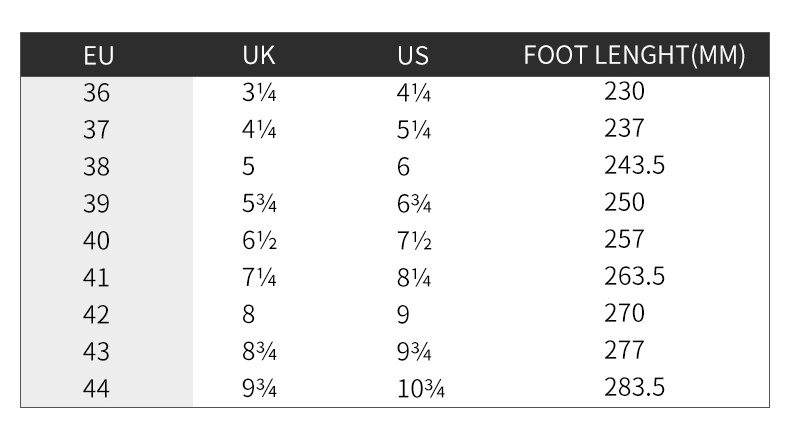Viewport: 790px width, 432px height.
Task: Click the UK size 8 cell
Action: pos(248,315)
